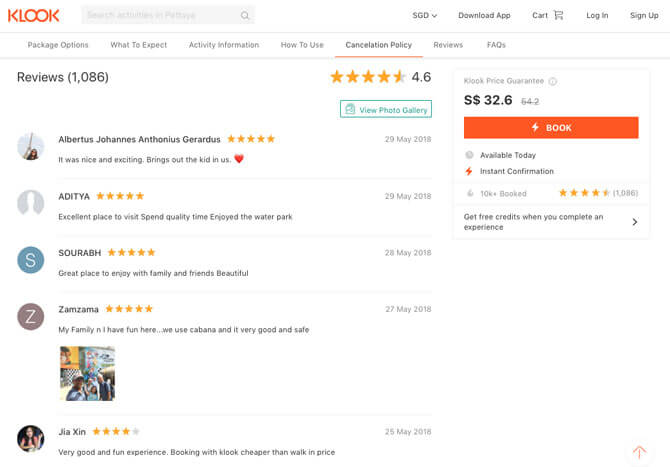Click Jia Xin's profile avatar
This screenshot has height=467, width=670.
tap(31, 439)
